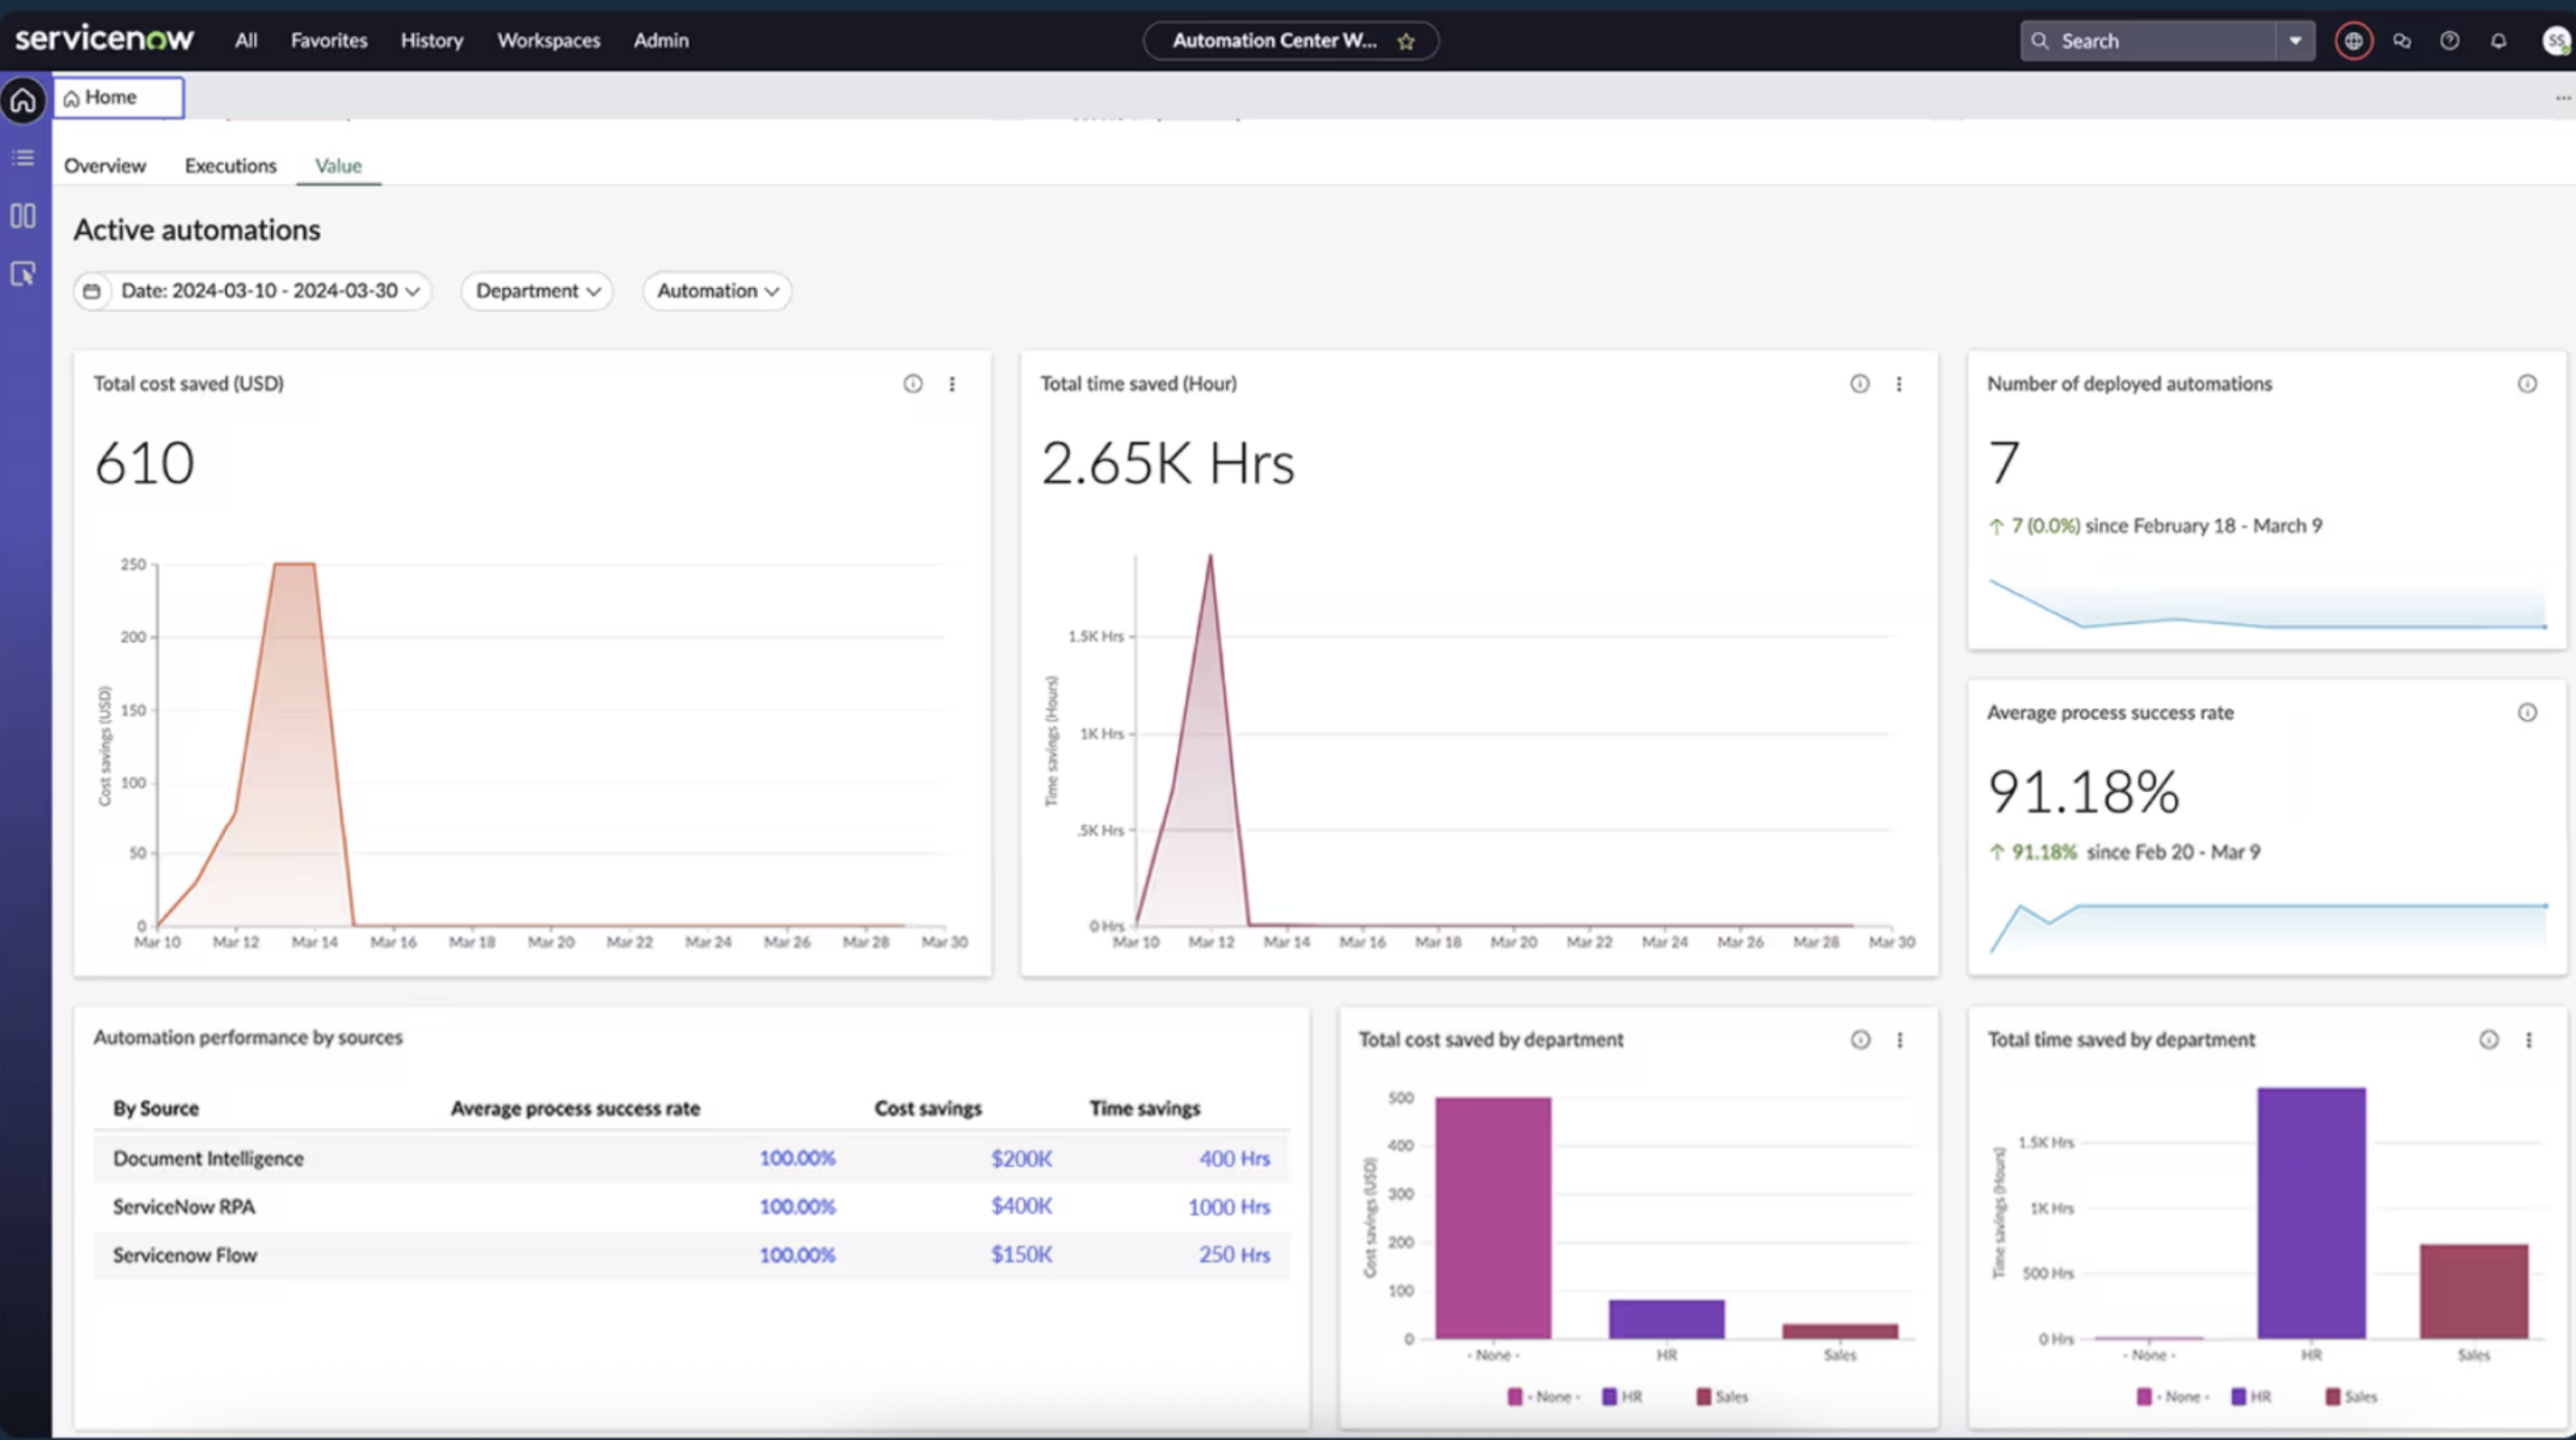Toggle the Sales legend swatch in cost by department
The height and width of the screenshot is (1440, 2576).
pyautogui.click(x=1704, y=1397)
